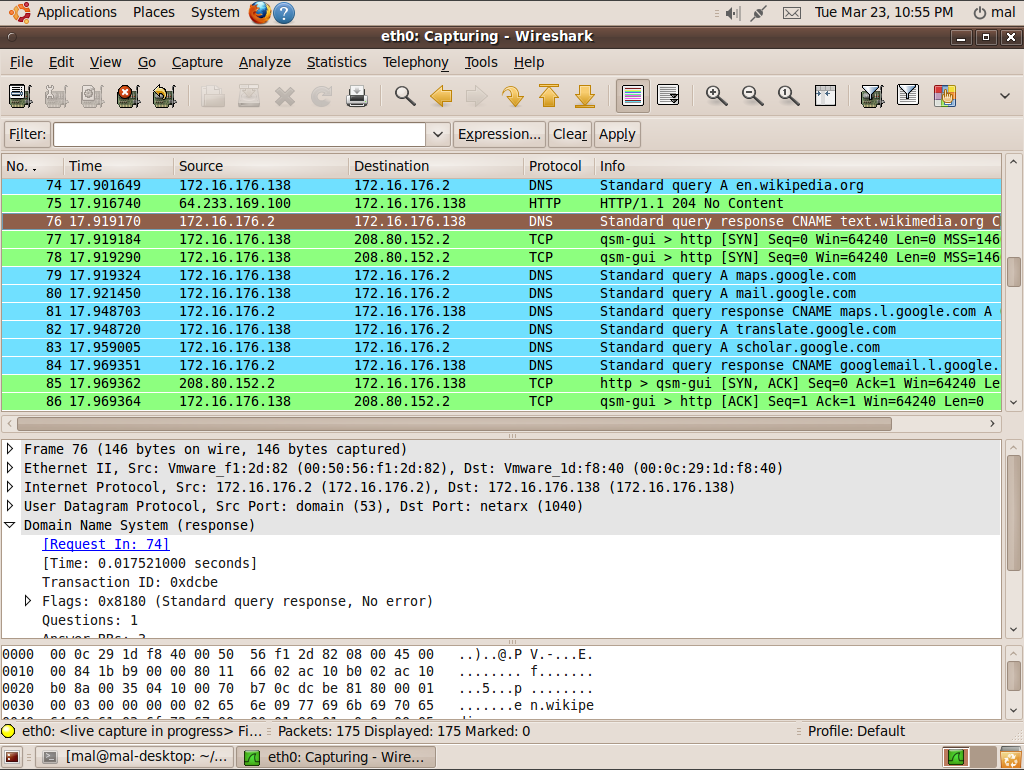The height and width of the screenshot is (770, 1024).
Task: Open the filter history dropdown arrow
Action: click(438, 134)
